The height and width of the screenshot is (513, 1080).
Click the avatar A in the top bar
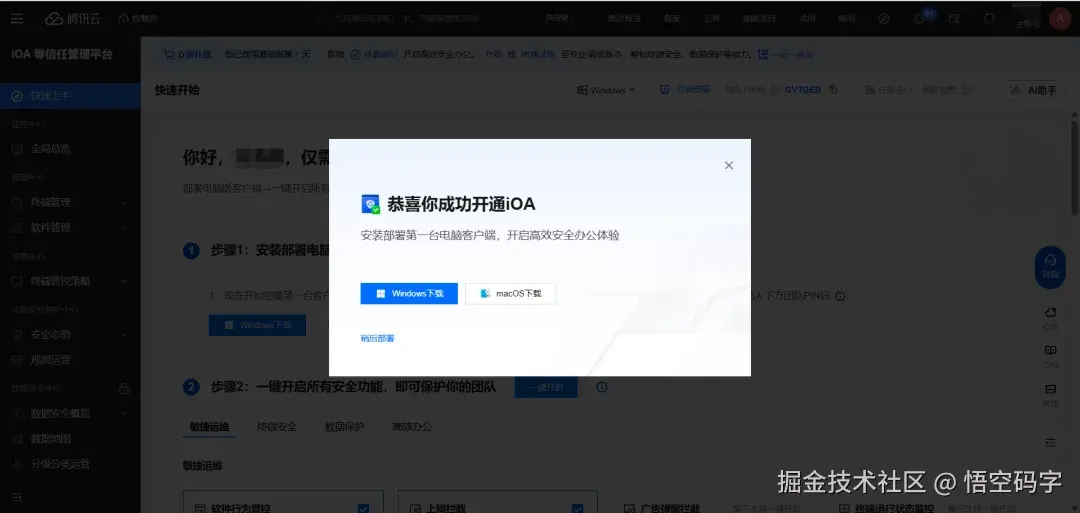tap(1059, 19)
